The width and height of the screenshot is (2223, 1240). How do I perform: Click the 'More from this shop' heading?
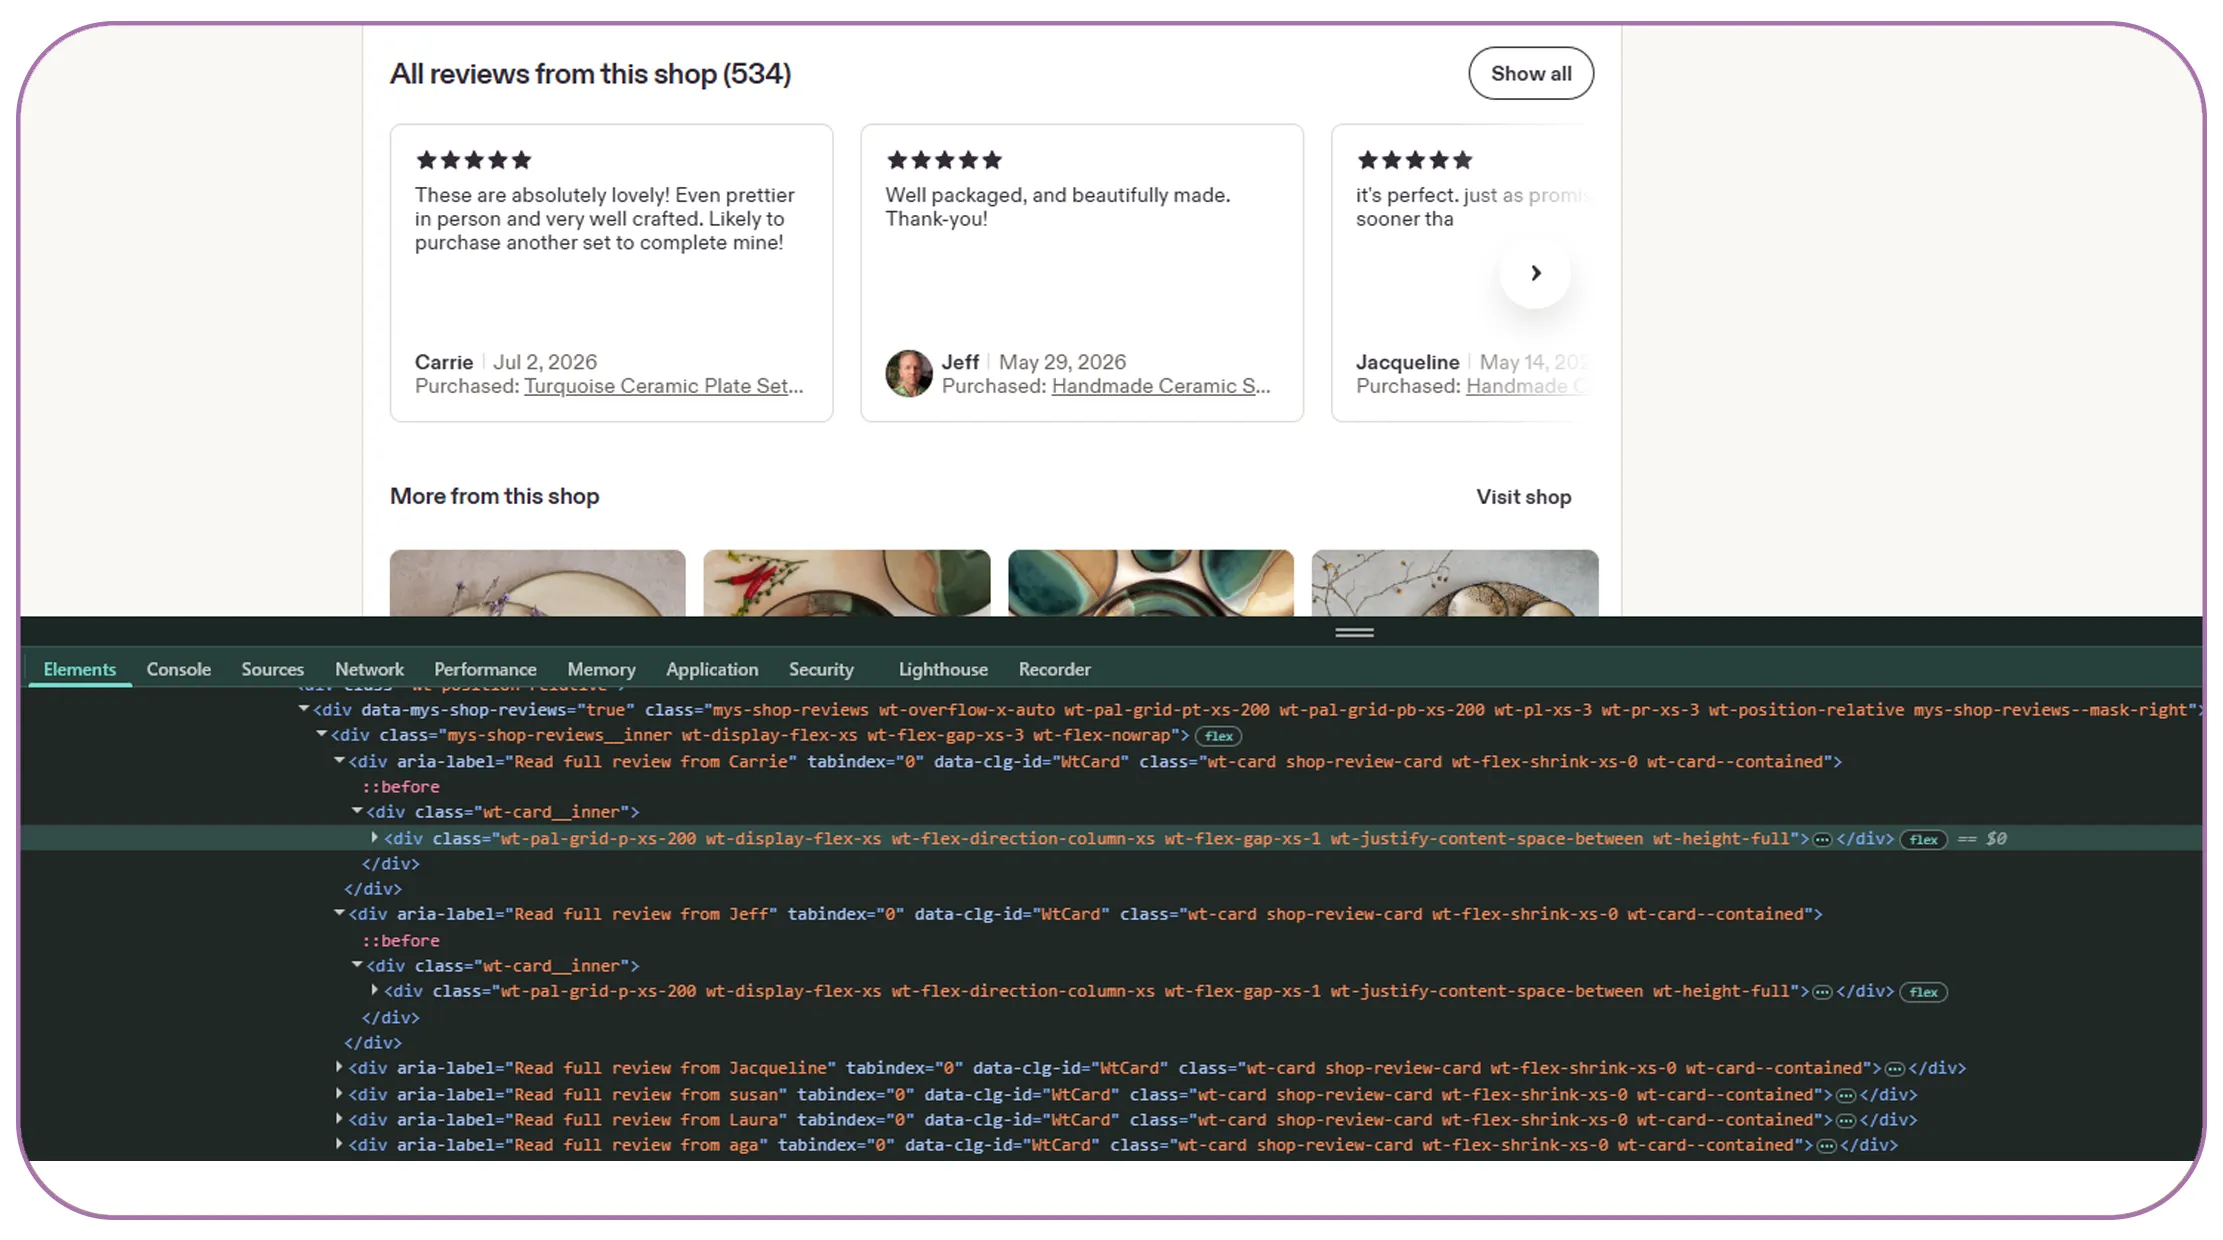494,496
